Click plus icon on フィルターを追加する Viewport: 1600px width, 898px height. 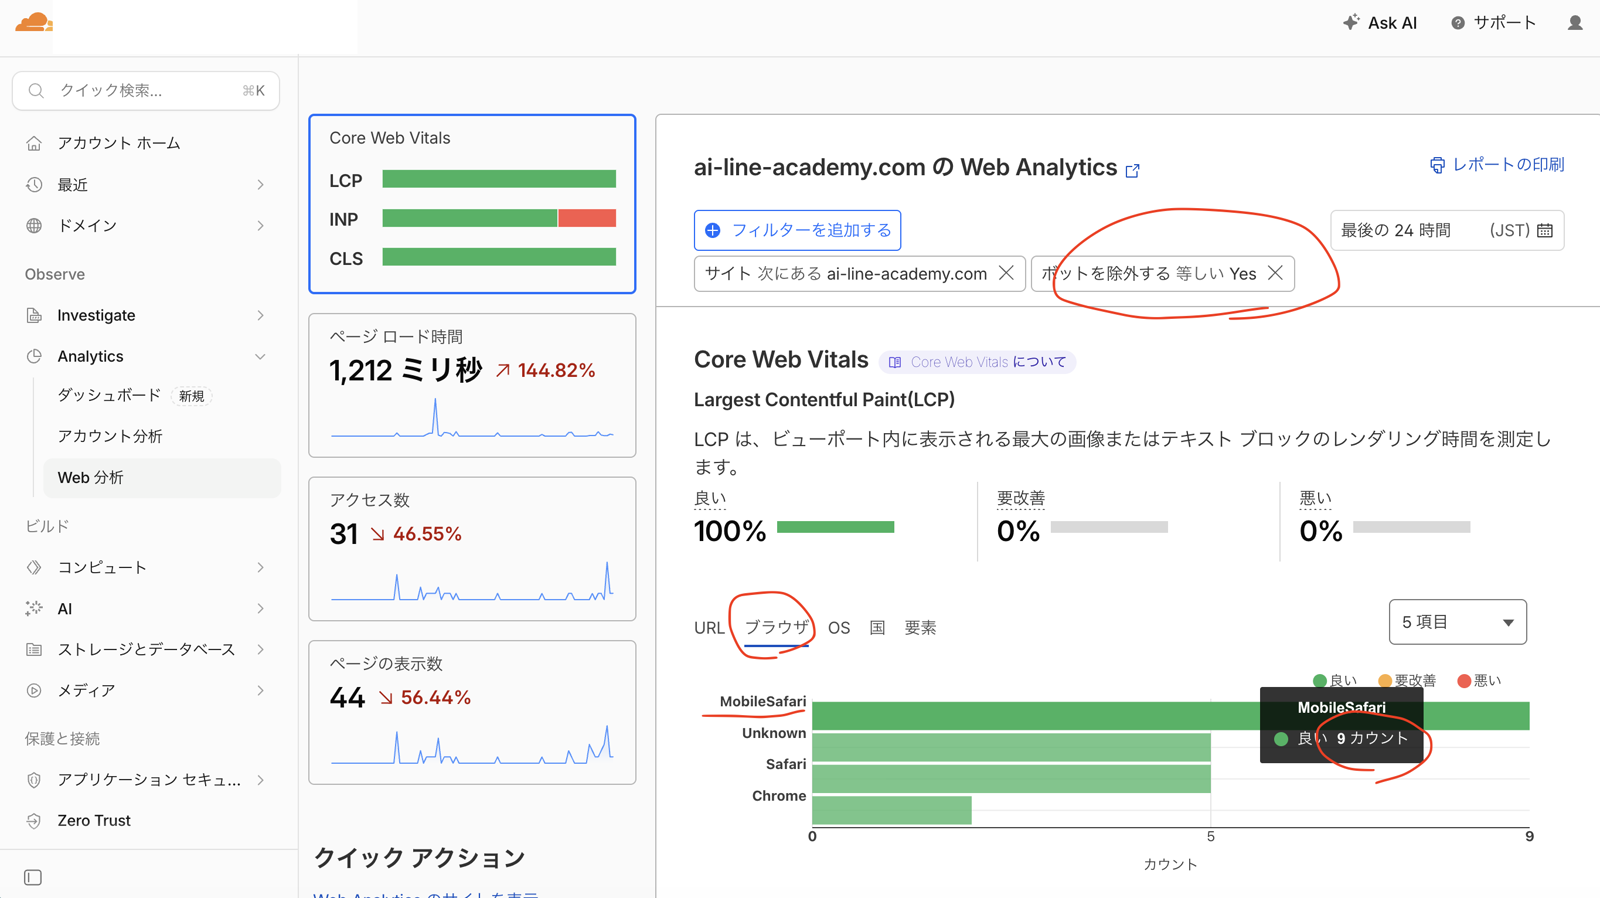[x=713, y=230]
